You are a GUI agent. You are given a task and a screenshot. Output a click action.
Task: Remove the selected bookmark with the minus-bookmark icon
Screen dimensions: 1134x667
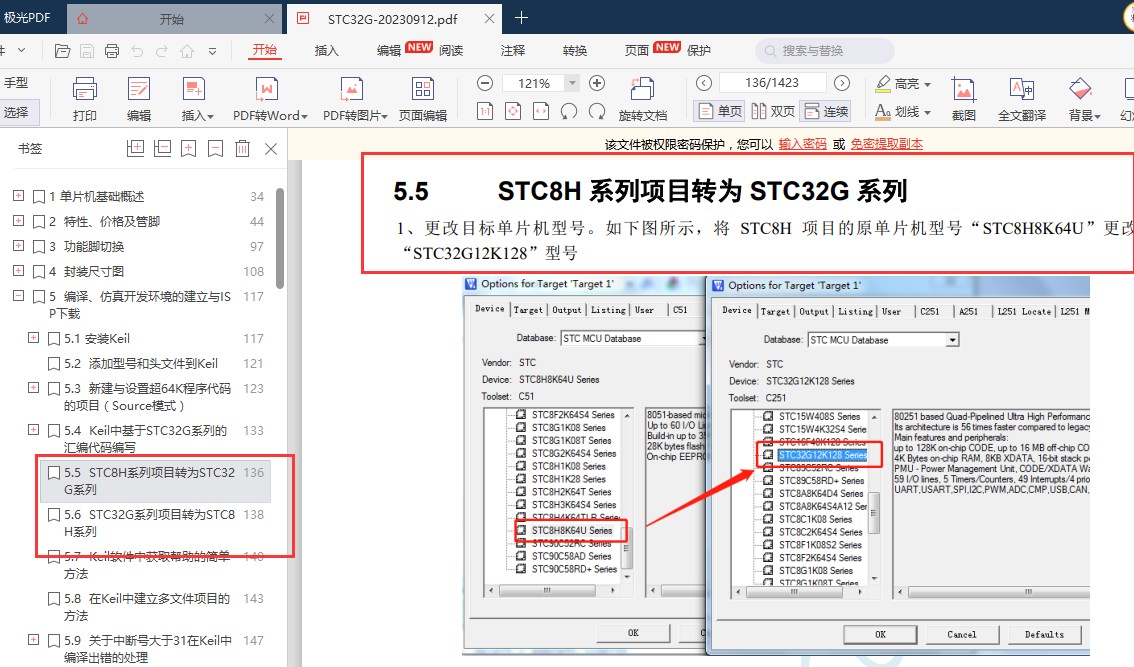[216, 148]
